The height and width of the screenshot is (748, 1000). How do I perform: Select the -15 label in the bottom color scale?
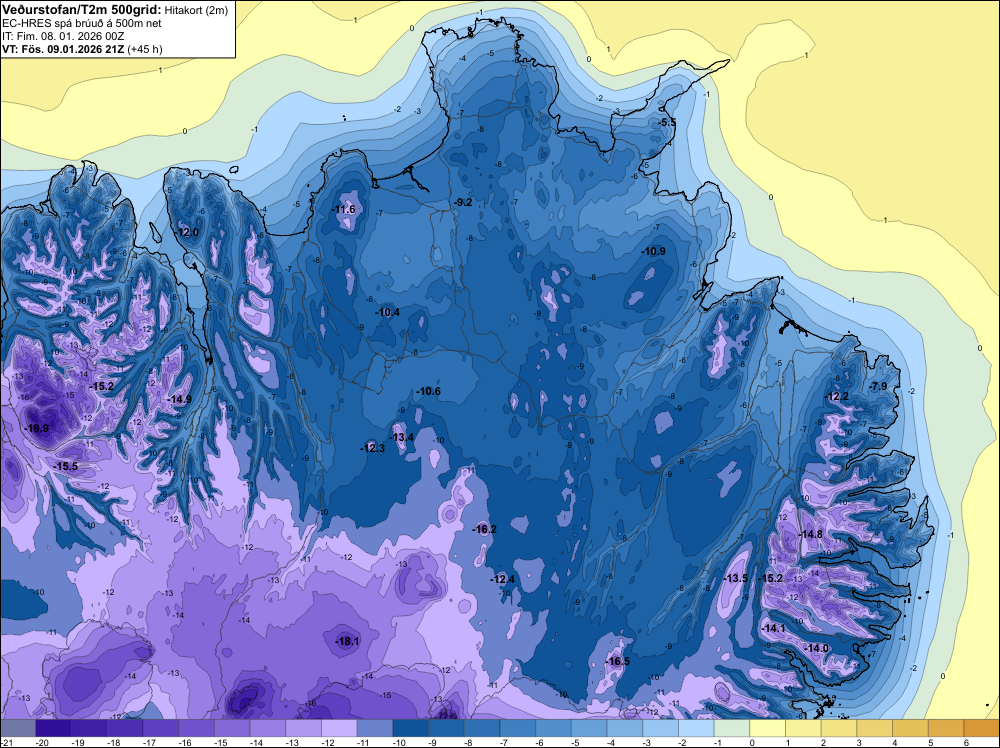click(221, 743)
